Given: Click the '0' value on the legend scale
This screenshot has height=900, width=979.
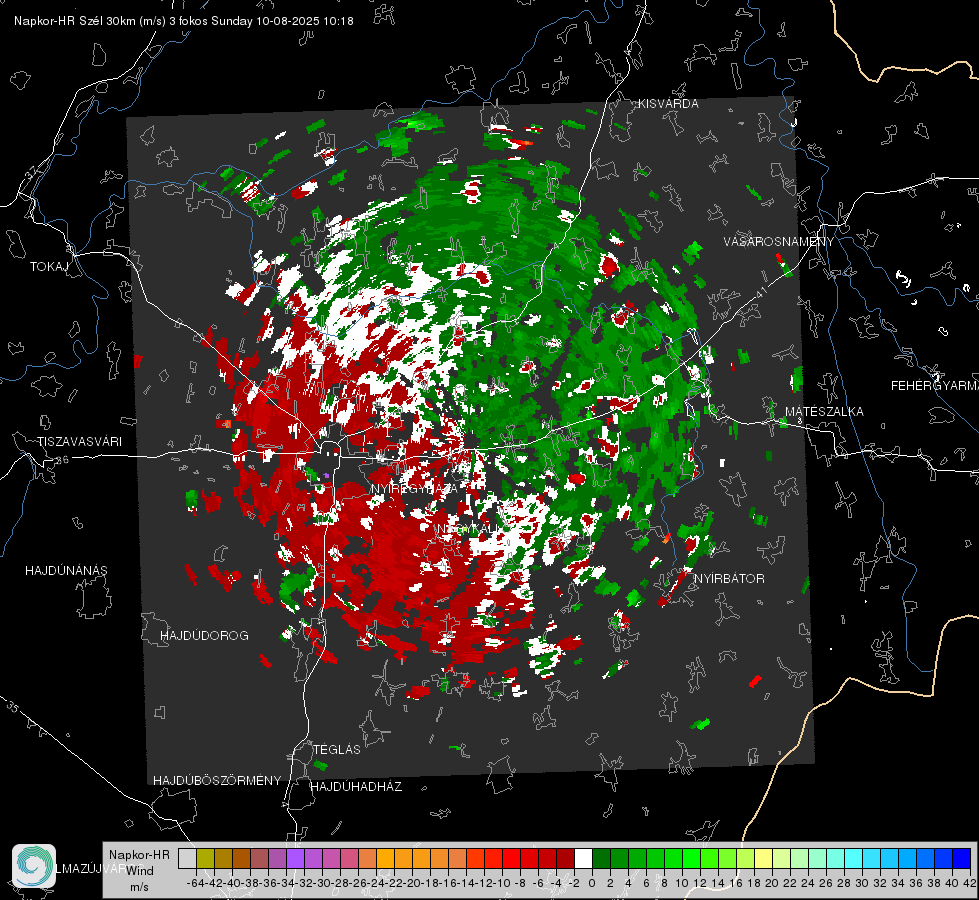Looking at the screenshot, I should [x=592, y=883].
